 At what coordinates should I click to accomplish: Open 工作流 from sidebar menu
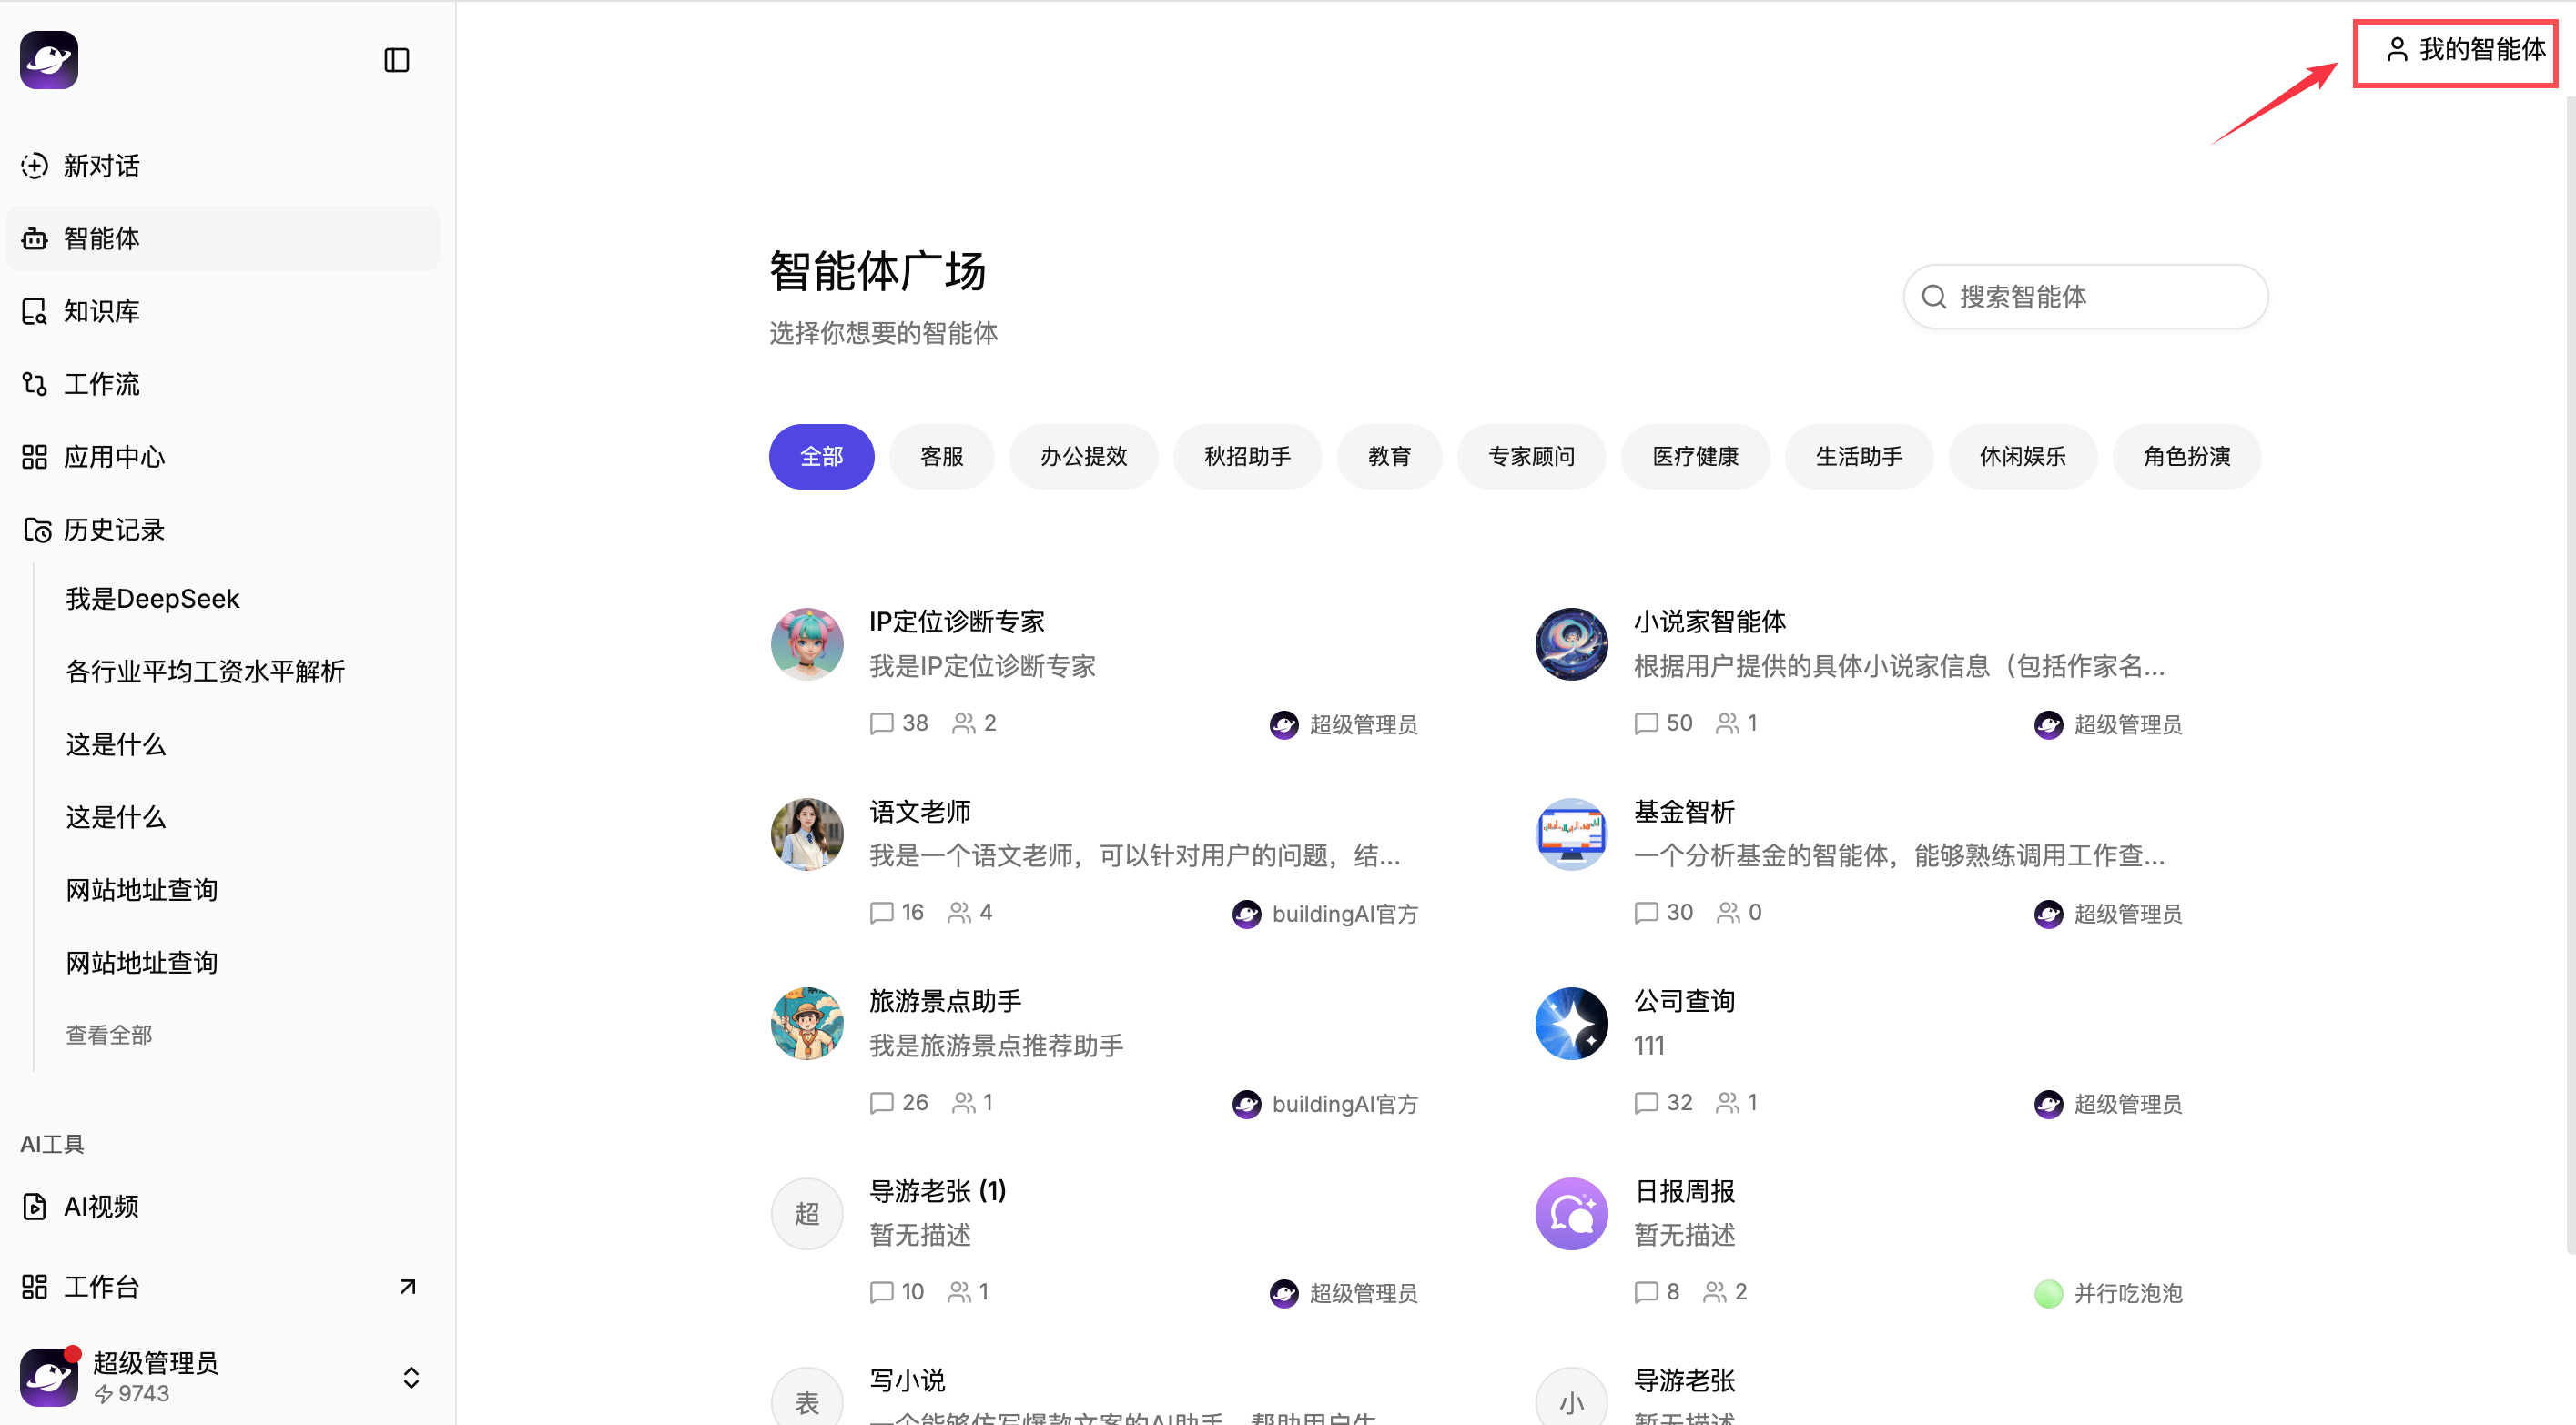(x=101, y=384)
